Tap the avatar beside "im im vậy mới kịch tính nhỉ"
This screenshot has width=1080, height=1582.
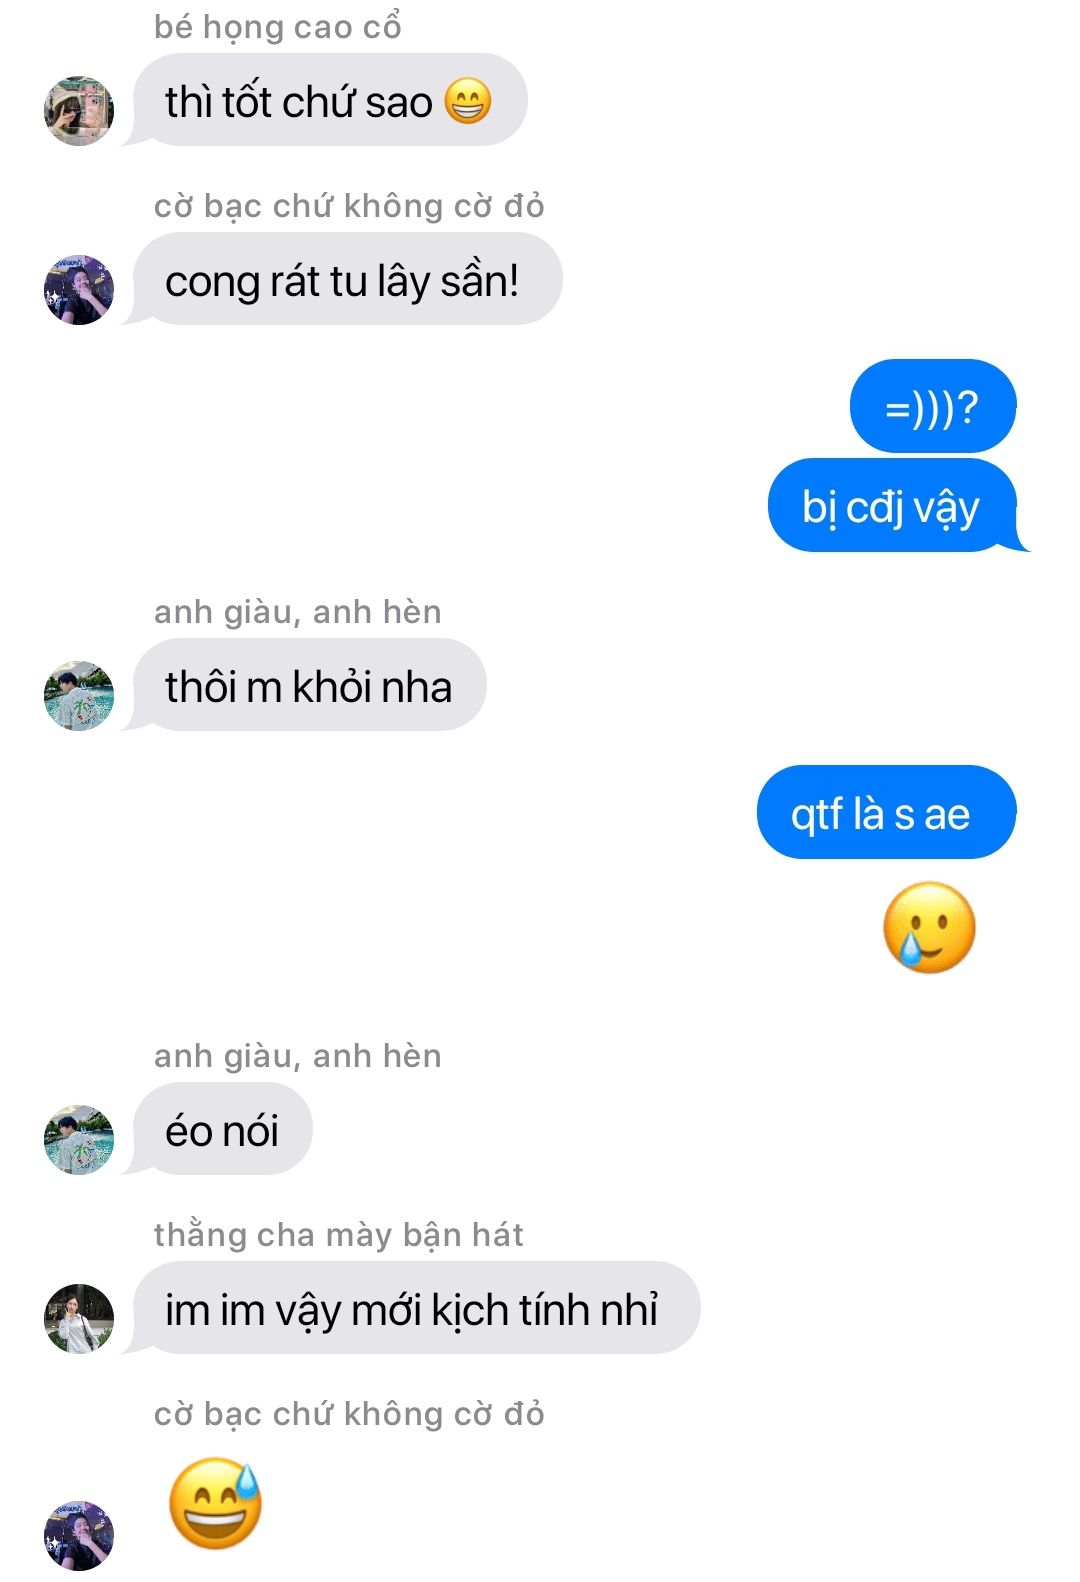pos(79,1318)
